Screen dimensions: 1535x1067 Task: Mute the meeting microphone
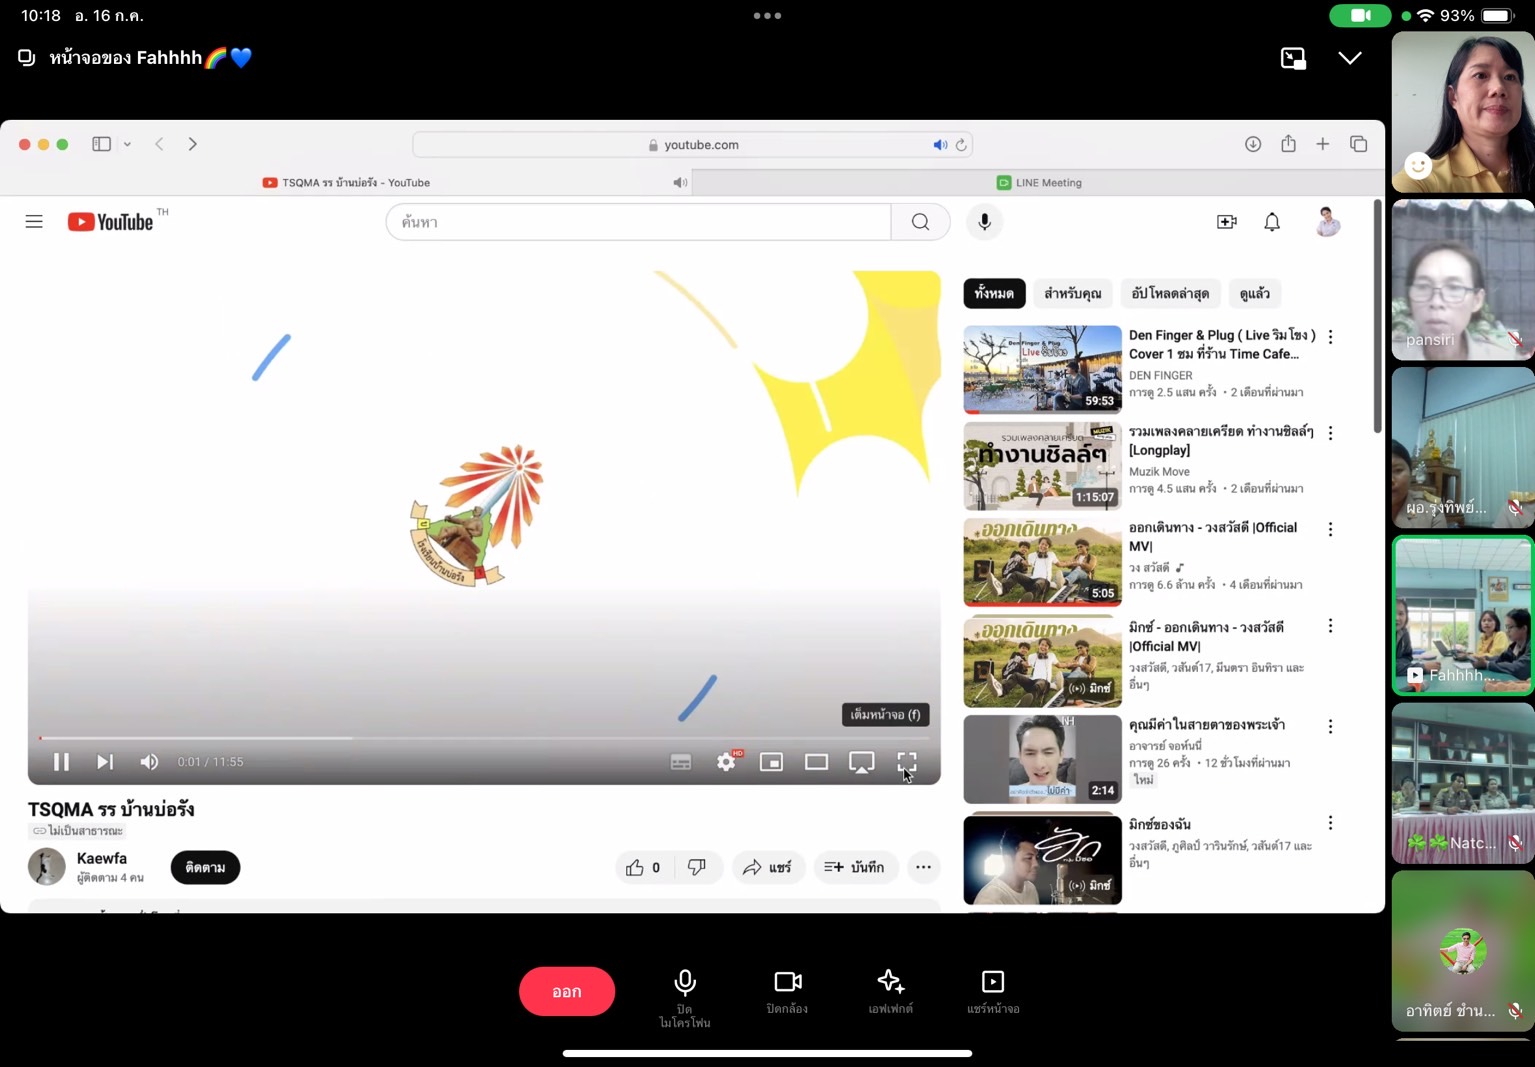(x=685, y=982)
